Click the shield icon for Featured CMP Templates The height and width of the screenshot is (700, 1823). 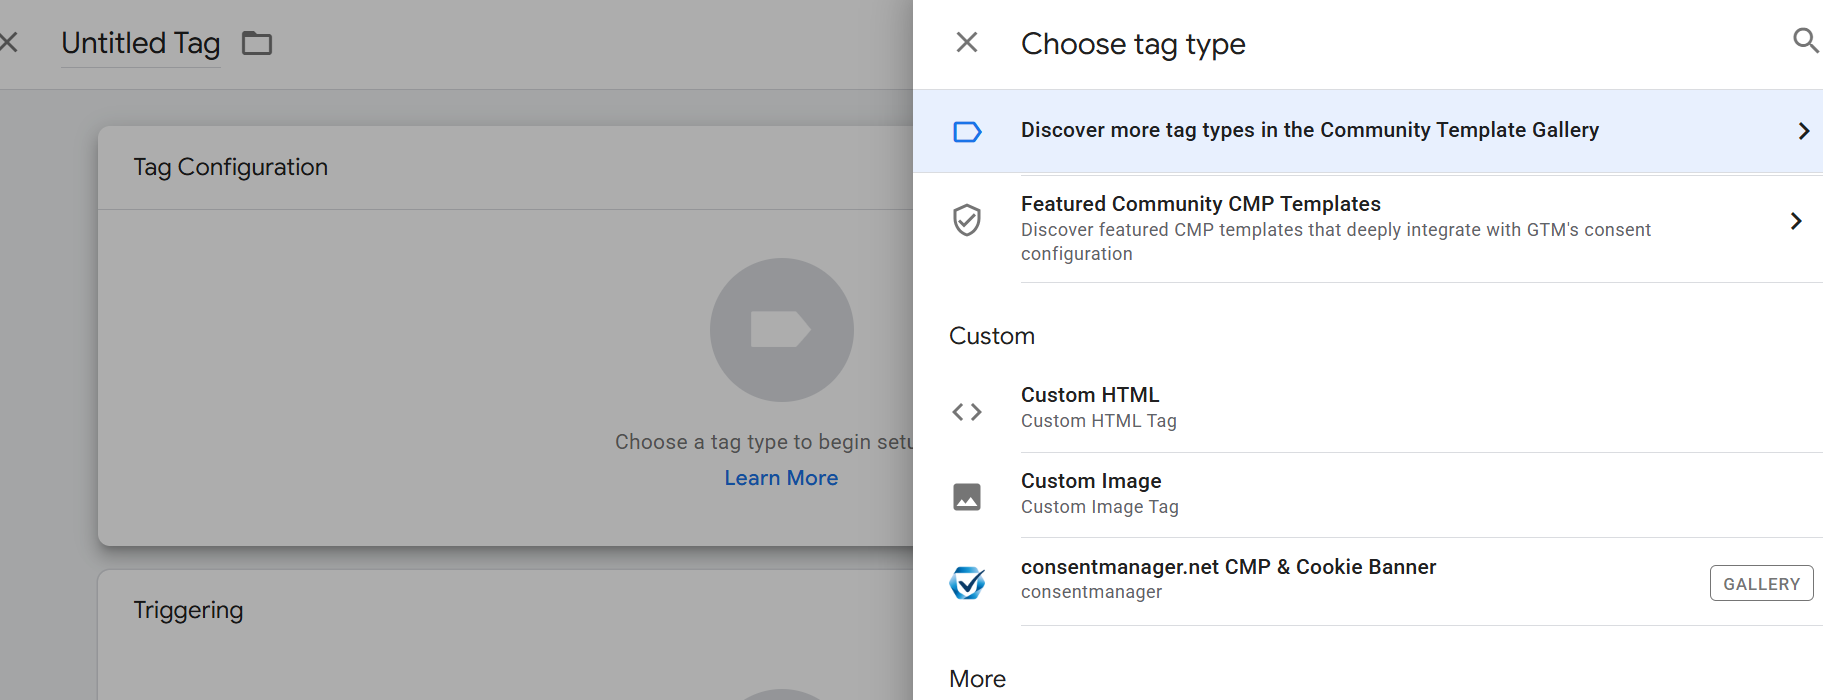click(967, 220)
